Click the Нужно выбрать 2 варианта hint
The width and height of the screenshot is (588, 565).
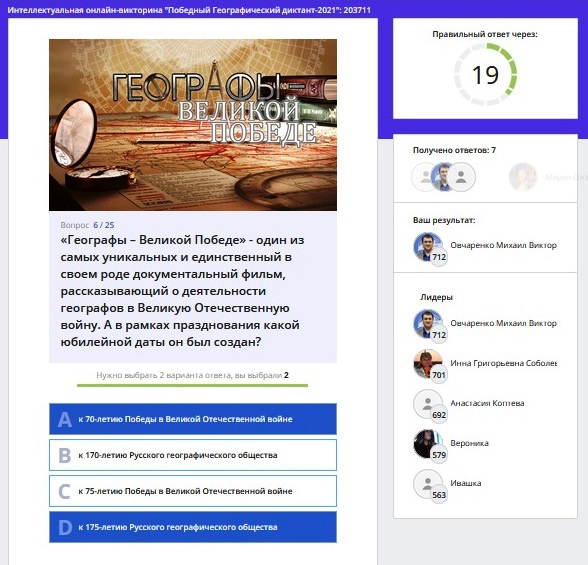(x=192, y=375)
